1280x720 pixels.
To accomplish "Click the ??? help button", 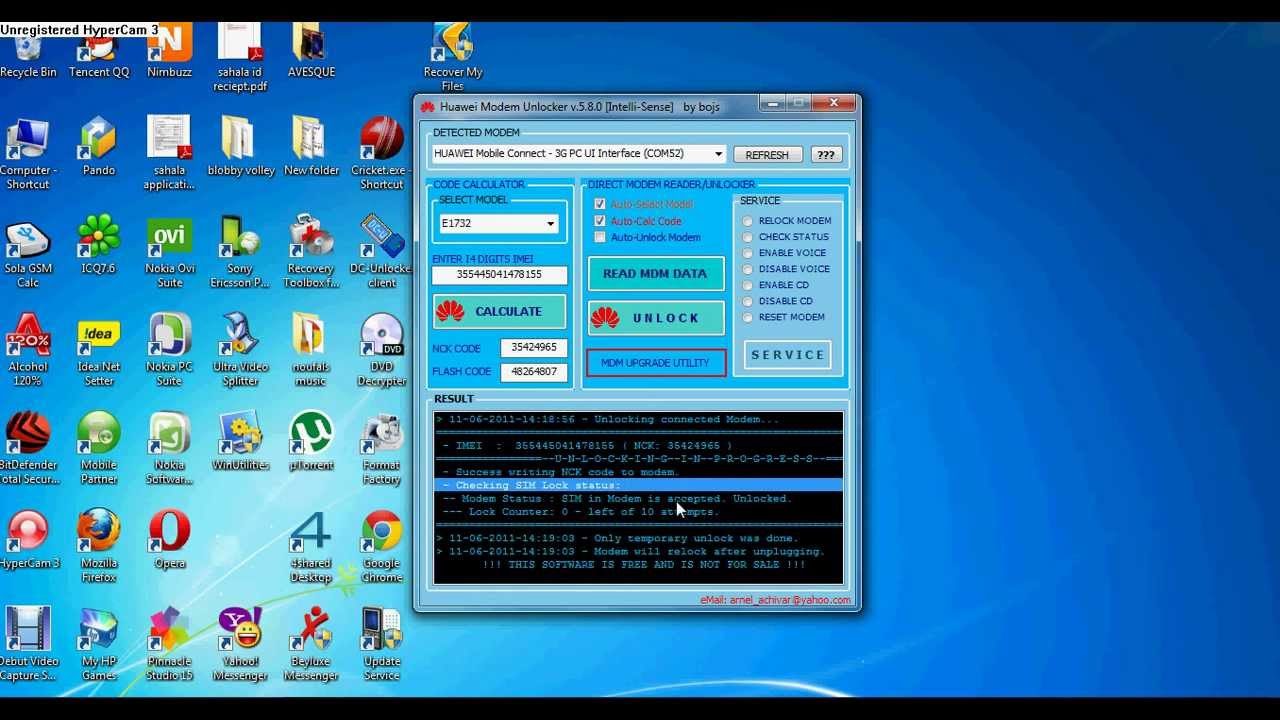I will (825, 155).
